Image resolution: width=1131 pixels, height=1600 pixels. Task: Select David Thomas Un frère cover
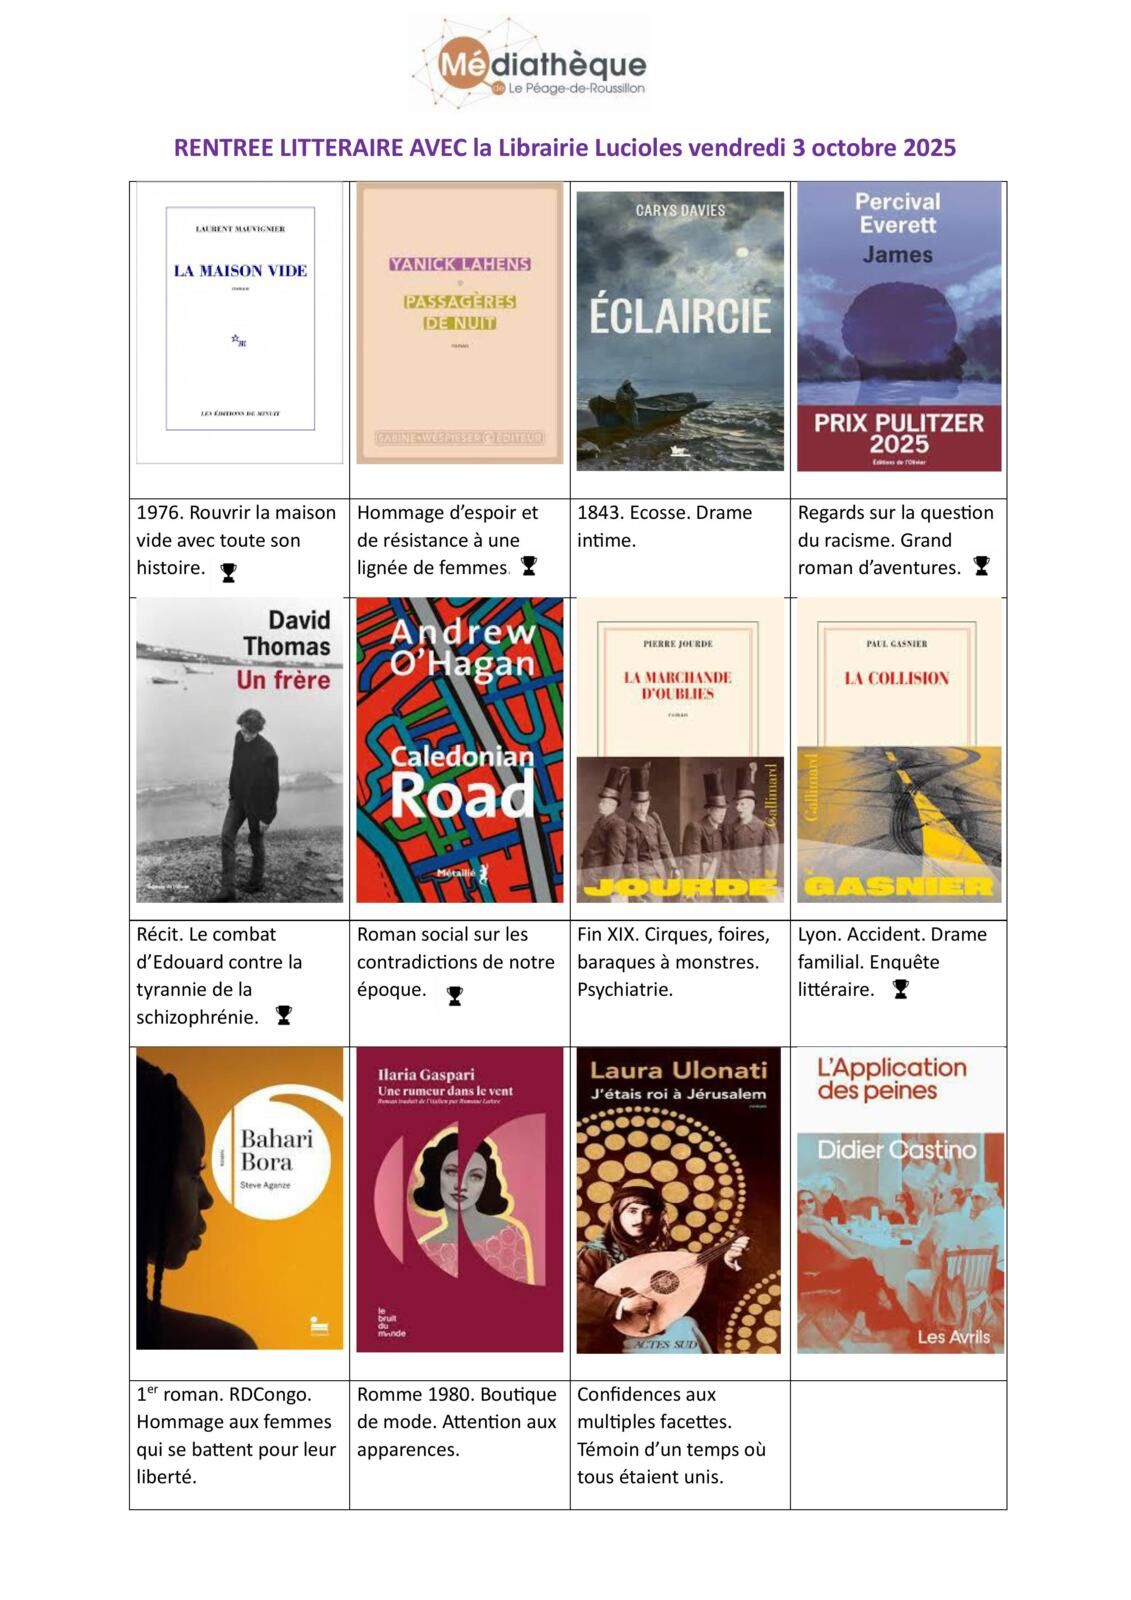(x=240, y=750)
